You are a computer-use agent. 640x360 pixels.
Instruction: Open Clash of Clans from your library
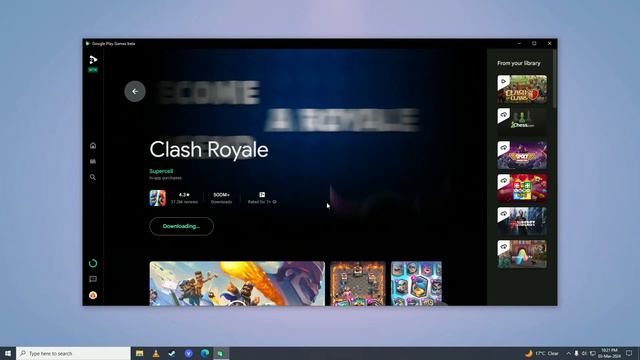point(522,89)
